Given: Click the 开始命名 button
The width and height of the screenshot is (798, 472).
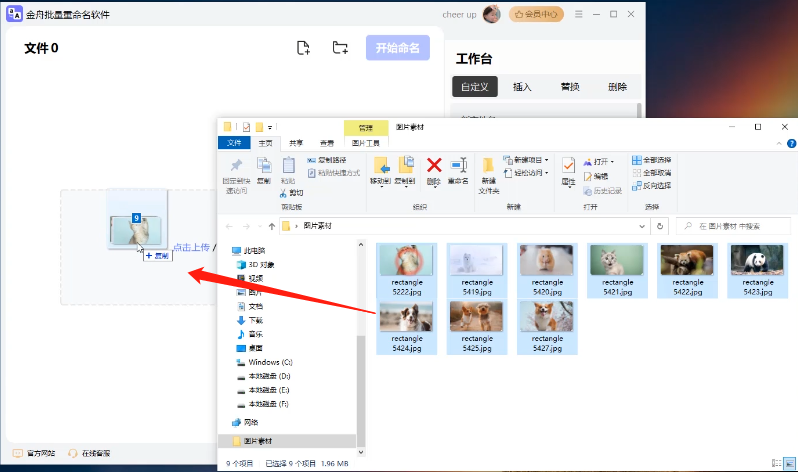Looking at the screenshot, I should click(x=397, y=48).
